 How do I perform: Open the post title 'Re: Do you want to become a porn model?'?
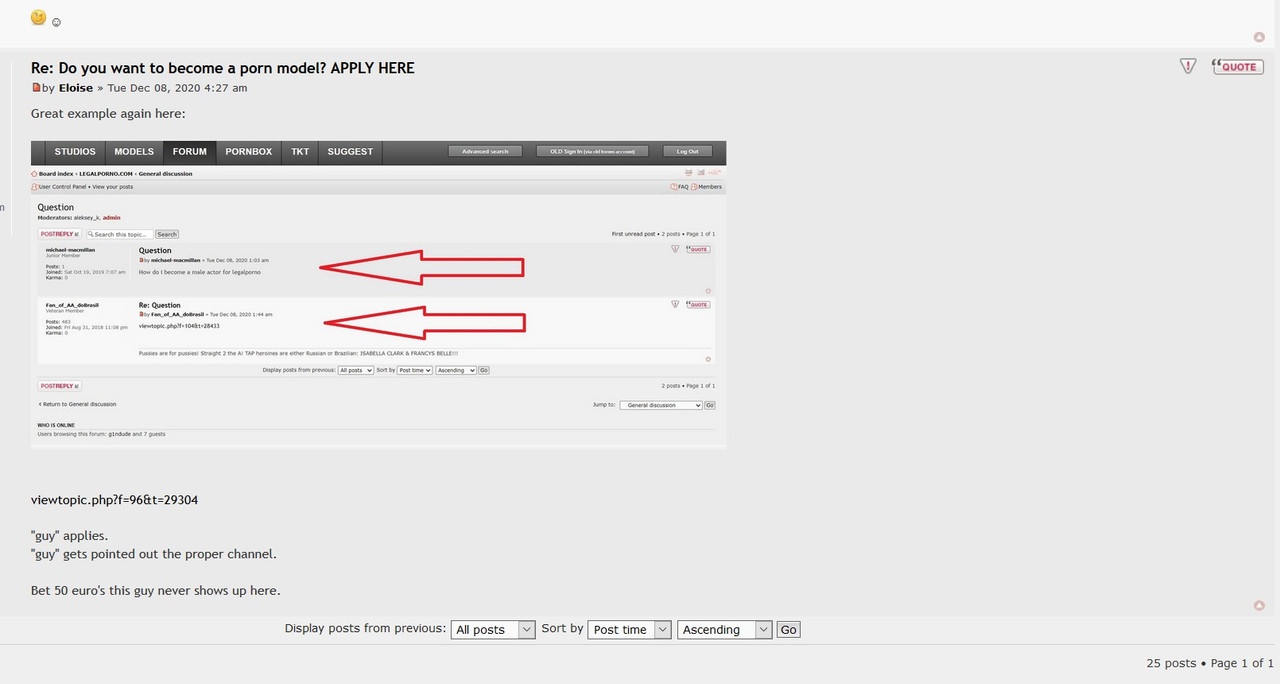point(222,68)
